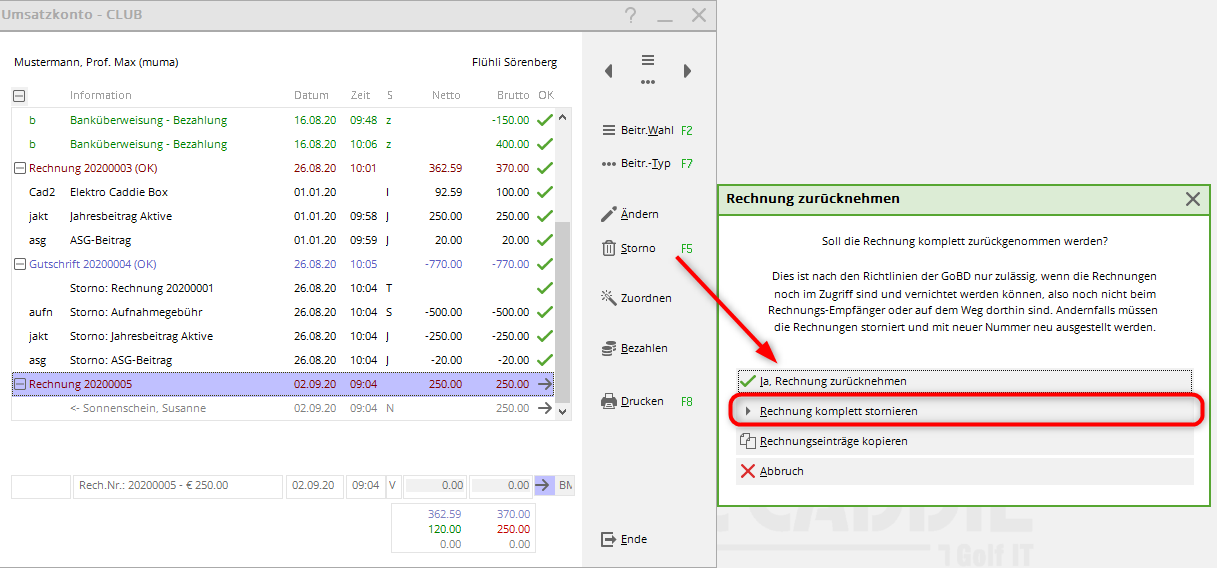This screenshot has height=568, width=1217.
Task: Go to previous account with left arrow
Action: coord(609,71)
